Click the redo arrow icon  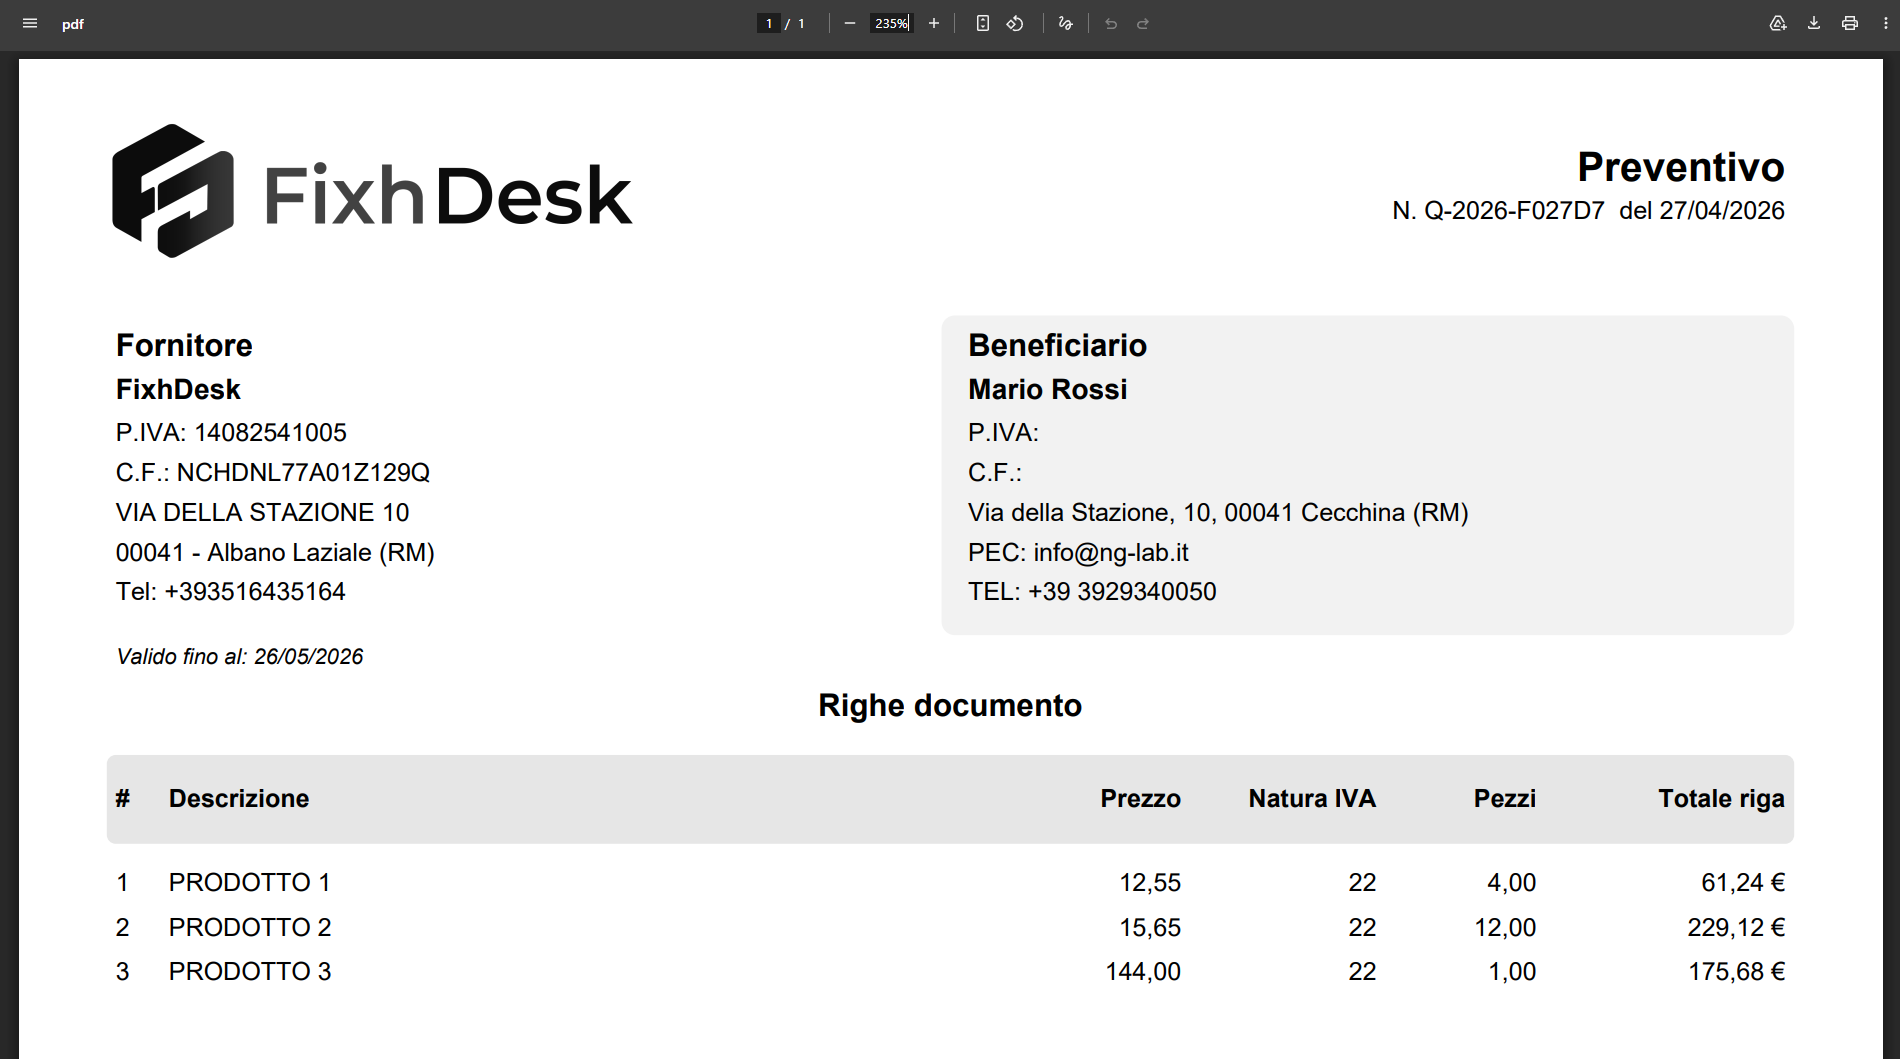[1143, 23]
